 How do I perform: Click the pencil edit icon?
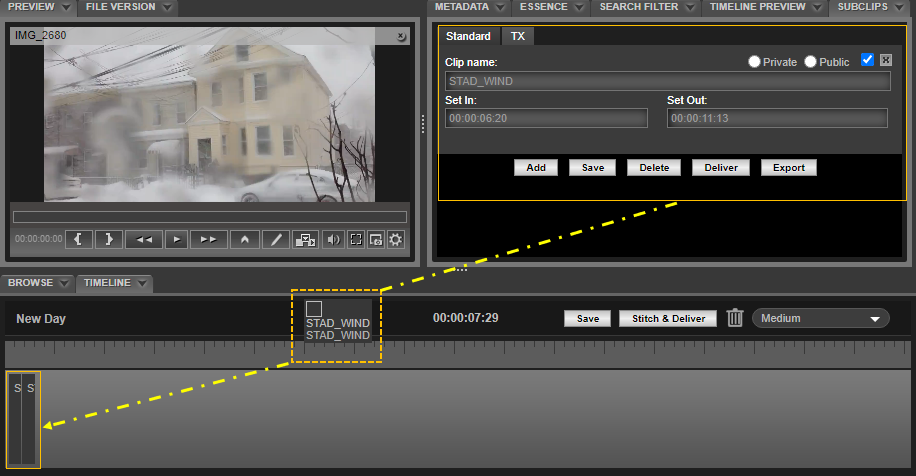click(x=276, y=239)
